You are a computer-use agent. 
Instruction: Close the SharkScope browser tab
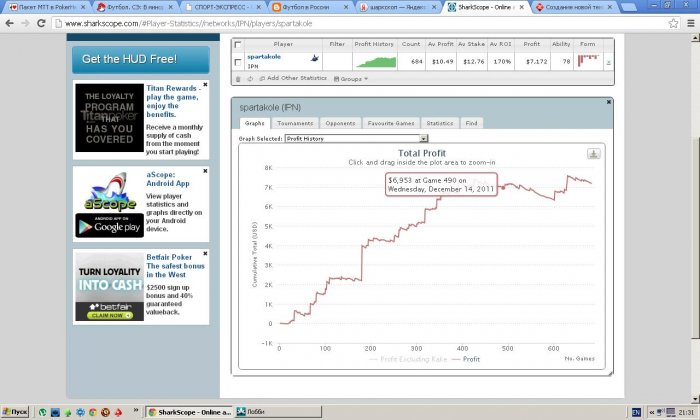pyautogui.click(x=521, y=7)
